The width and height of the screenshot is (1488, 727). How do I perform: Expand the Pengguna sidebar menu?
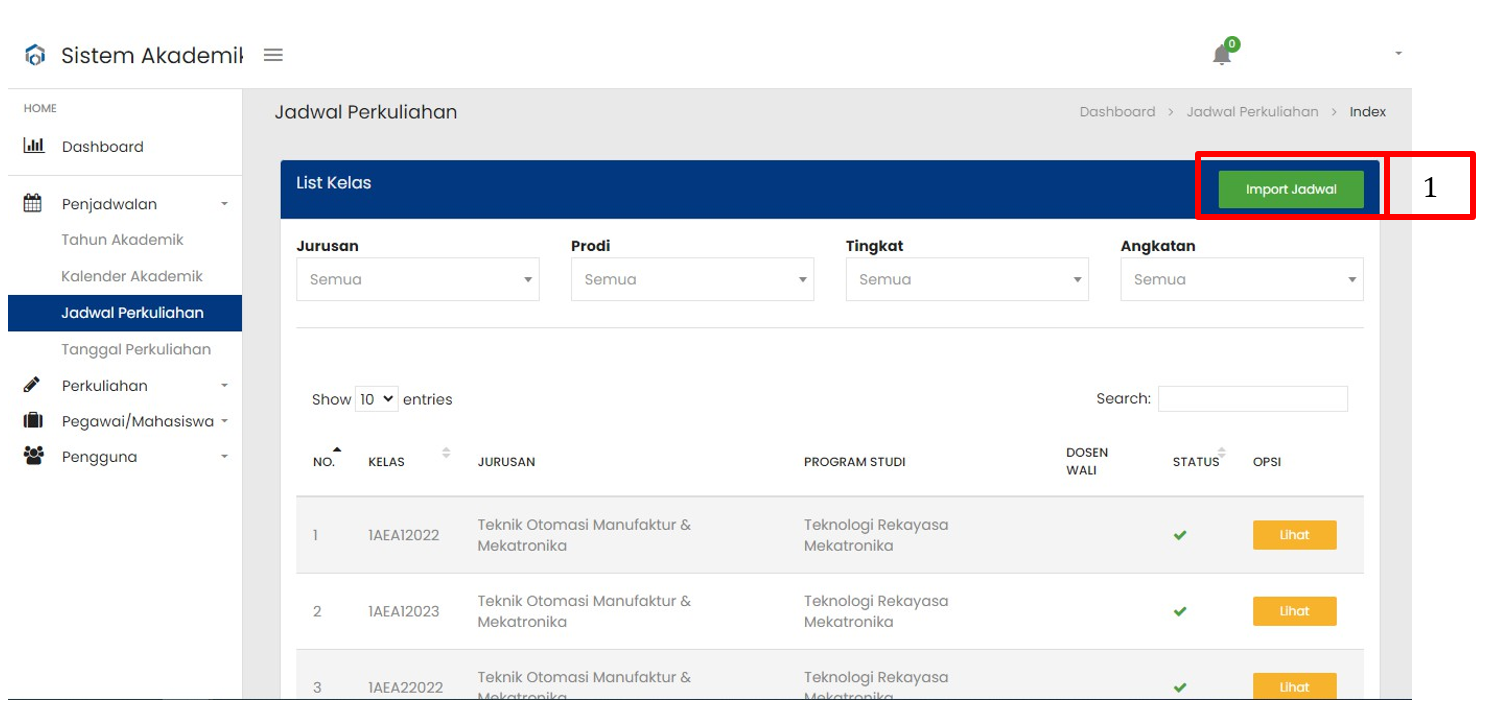(125, 457)
